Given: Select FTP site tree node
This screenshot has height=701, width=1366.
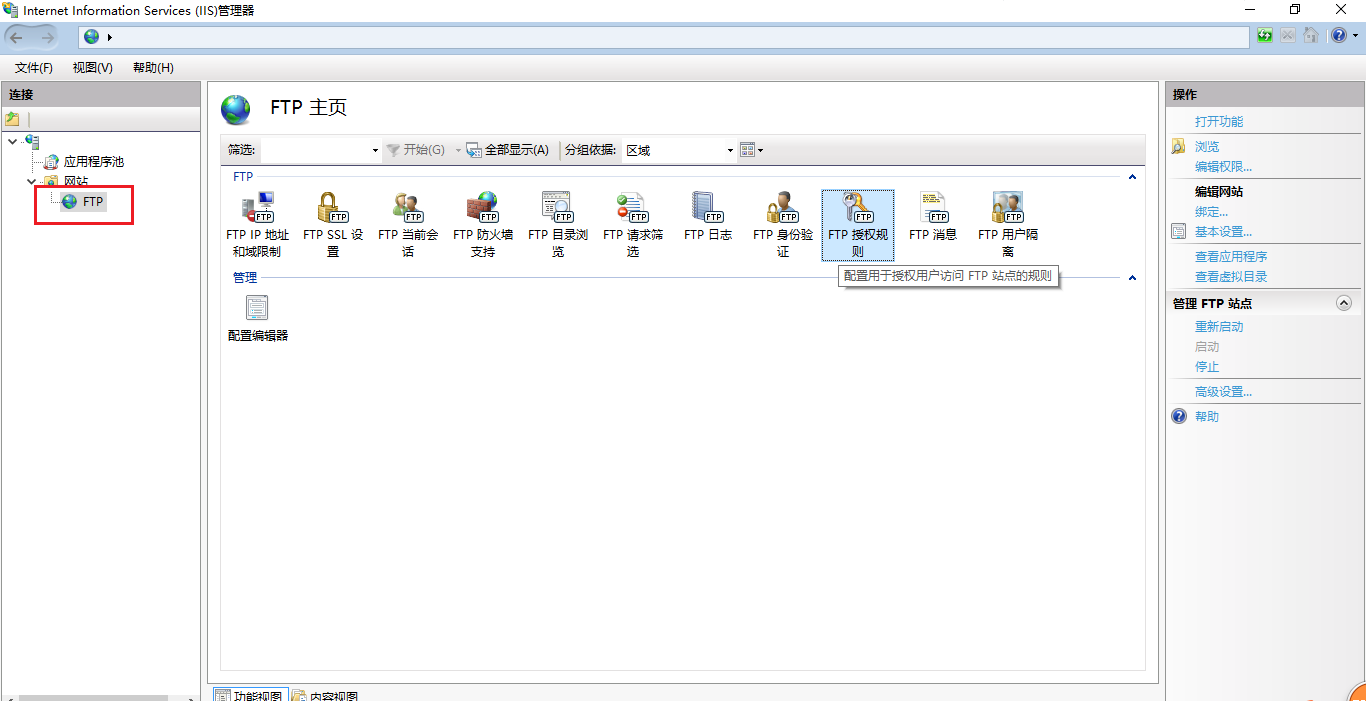Looking at the screenshot, I should [93, 202].
